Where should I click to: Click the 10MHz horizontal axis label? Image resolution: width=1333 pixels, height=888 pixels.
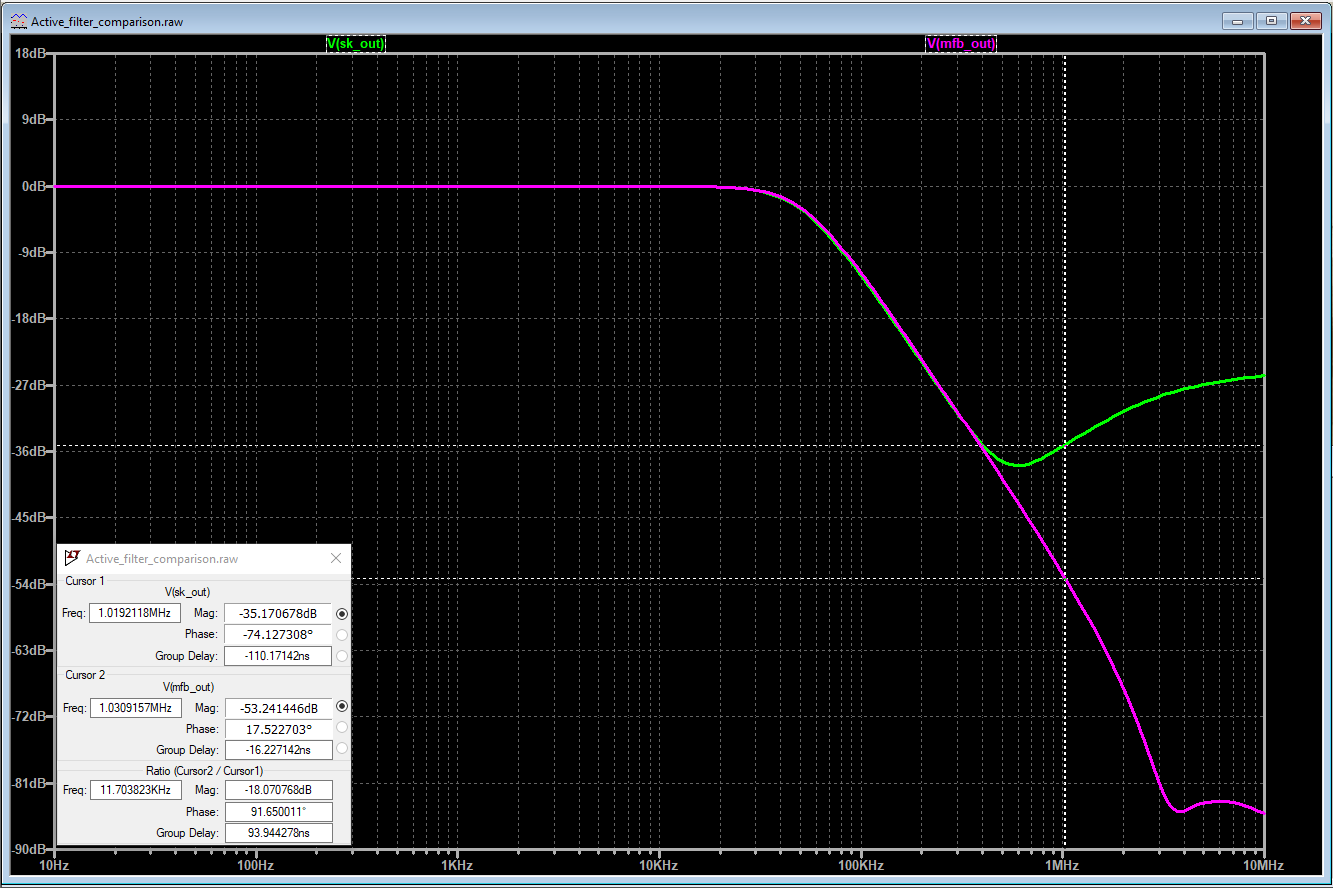point(1263,865)
